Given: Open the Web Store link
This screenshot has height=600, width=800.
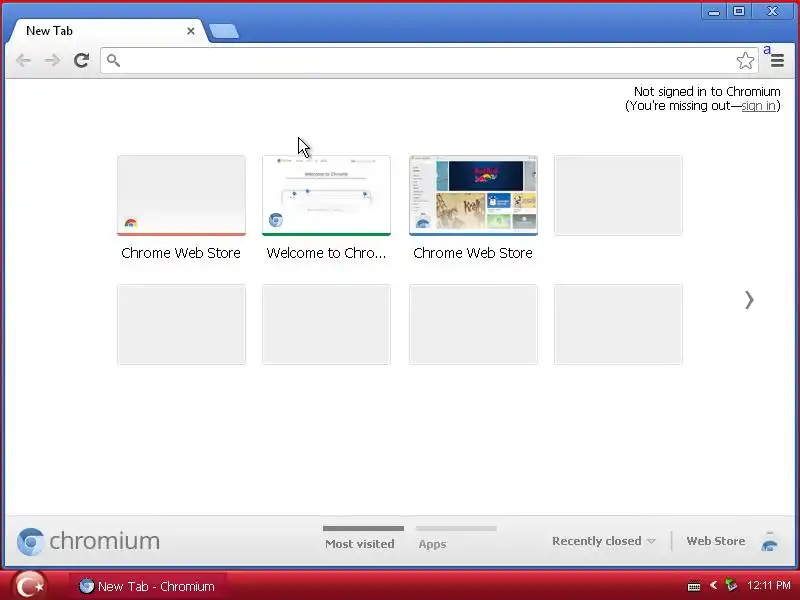Looking at the screenshot, I should click(x=716, y=541).
